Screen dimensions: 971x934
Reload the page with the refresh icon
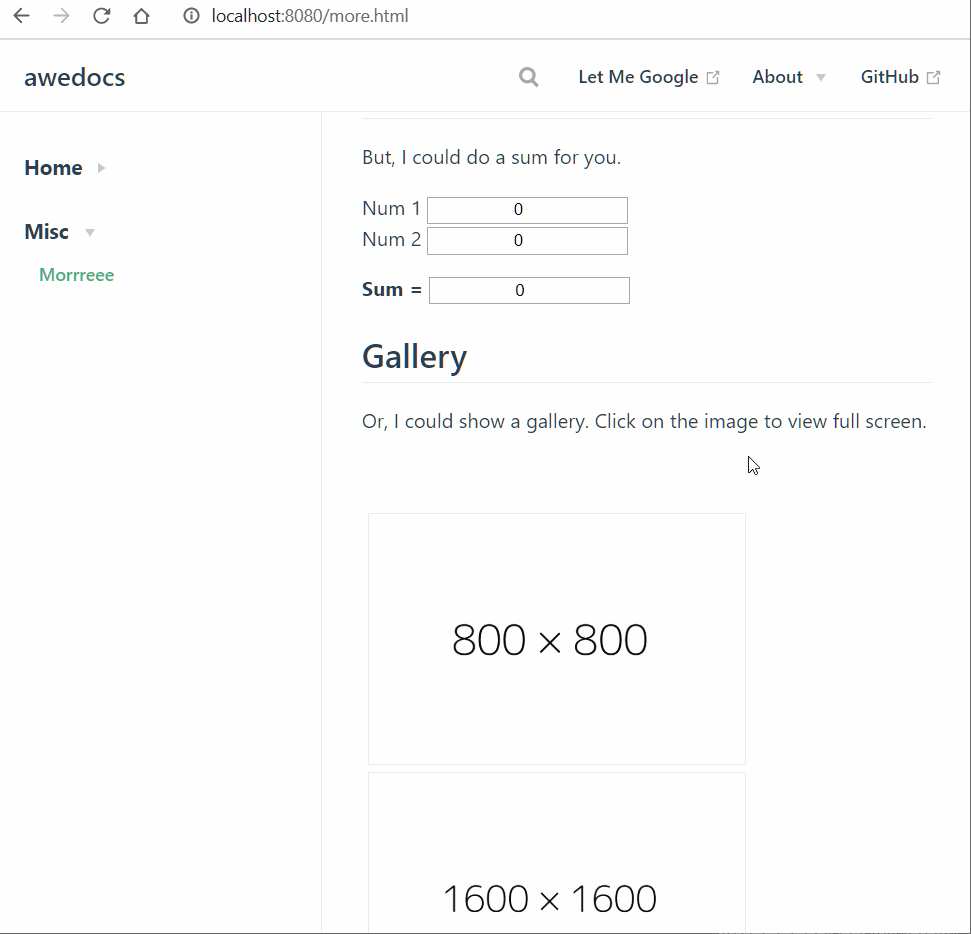pos(100,16)
